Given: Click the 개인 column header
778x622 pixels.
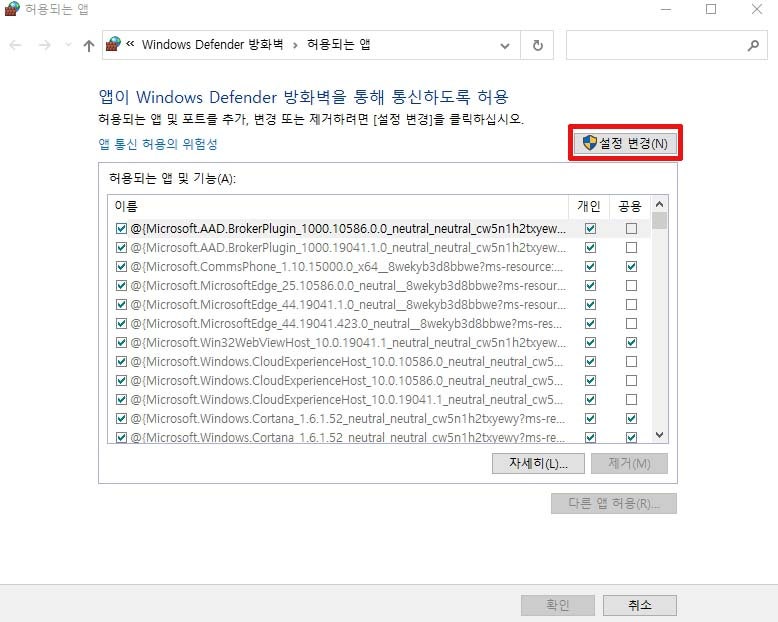Looking at the screenshot, I should 589,206.
